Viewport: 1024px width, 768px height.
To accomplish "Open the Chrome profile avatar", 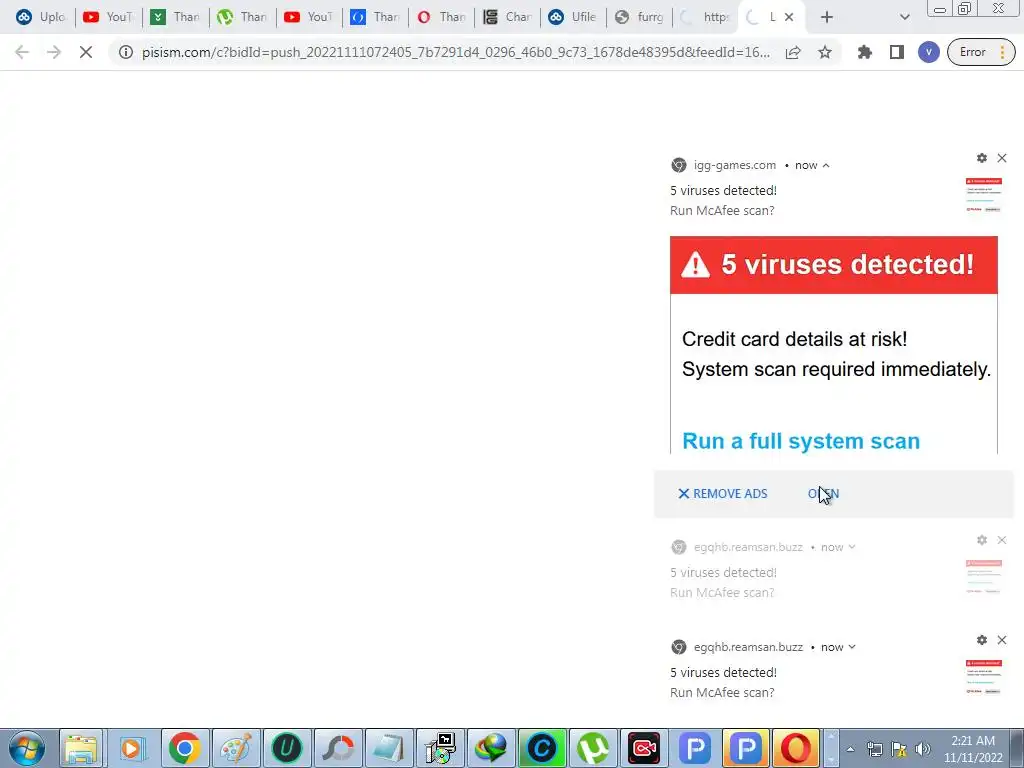I will click(928, 52).
